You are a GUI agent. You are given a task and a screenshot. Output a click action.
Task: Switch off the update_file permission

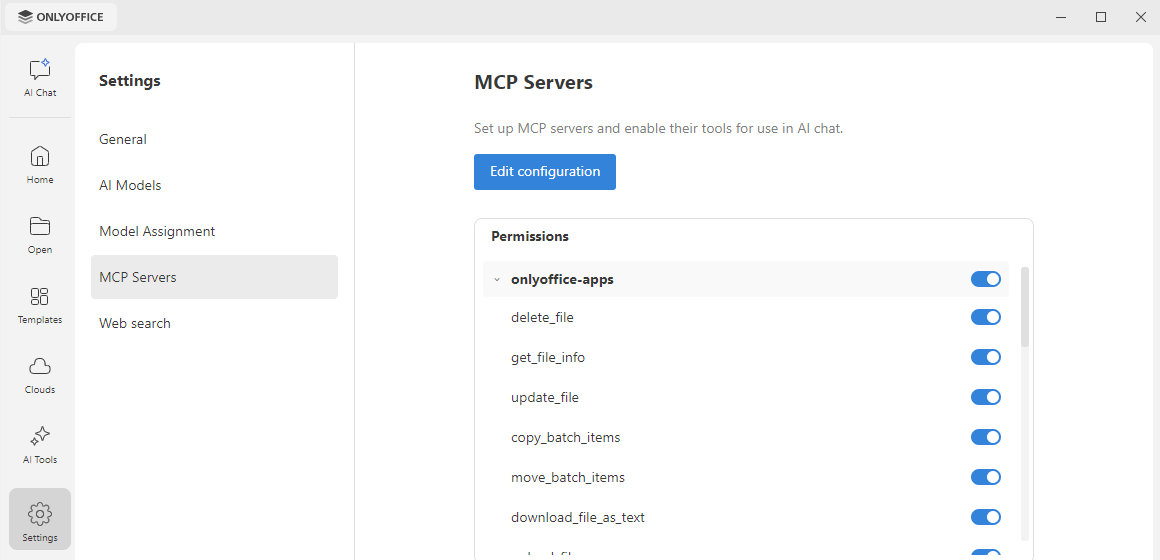985,397
